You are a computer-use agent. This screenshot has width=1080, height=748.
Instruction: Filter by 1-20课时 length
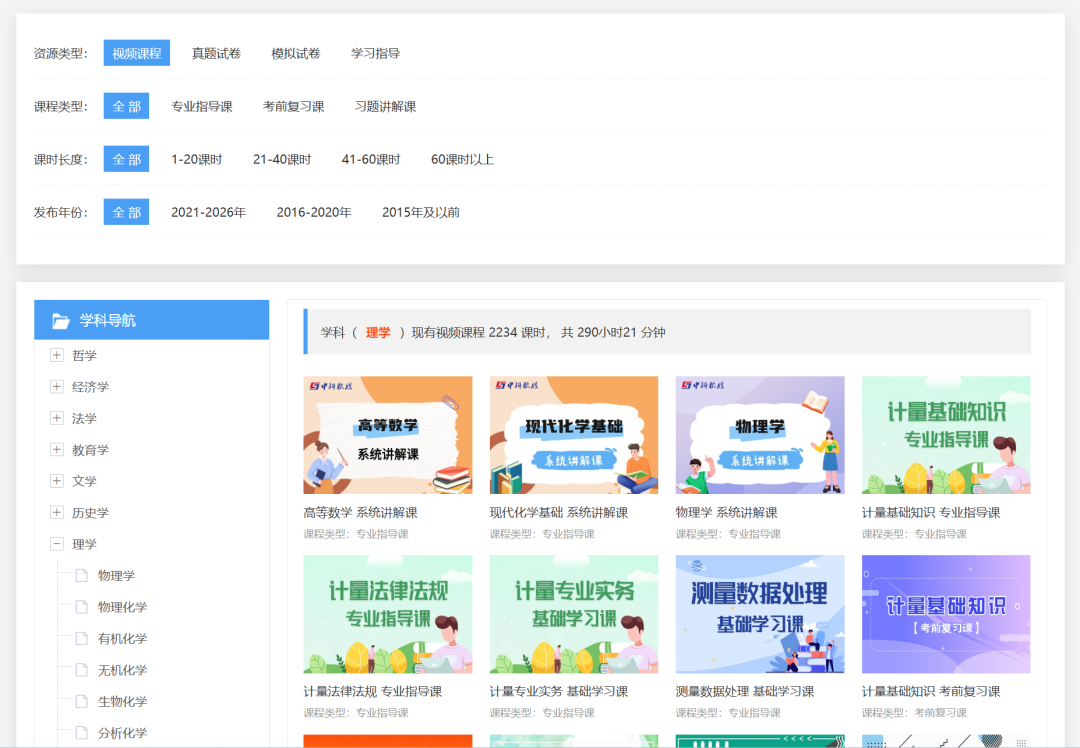coord(196,159)
